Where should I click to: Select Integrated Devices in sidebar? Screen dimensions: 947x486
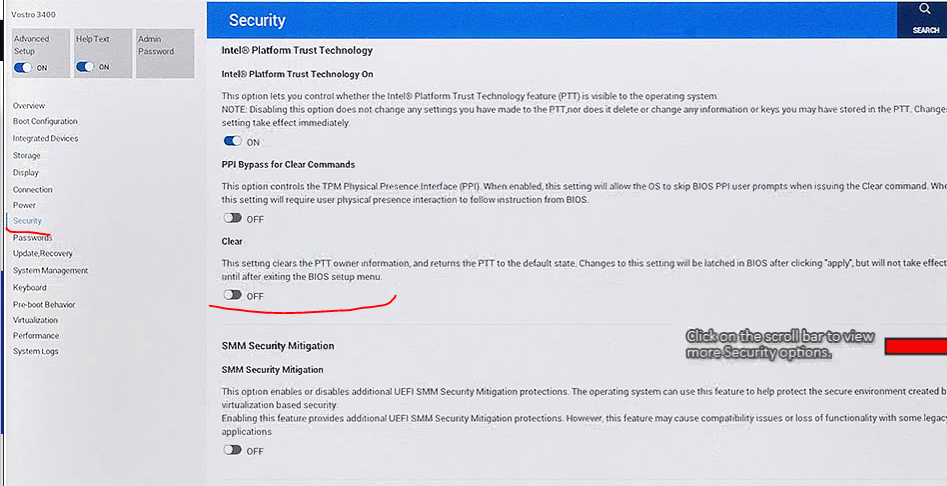[x=45, y=138]
